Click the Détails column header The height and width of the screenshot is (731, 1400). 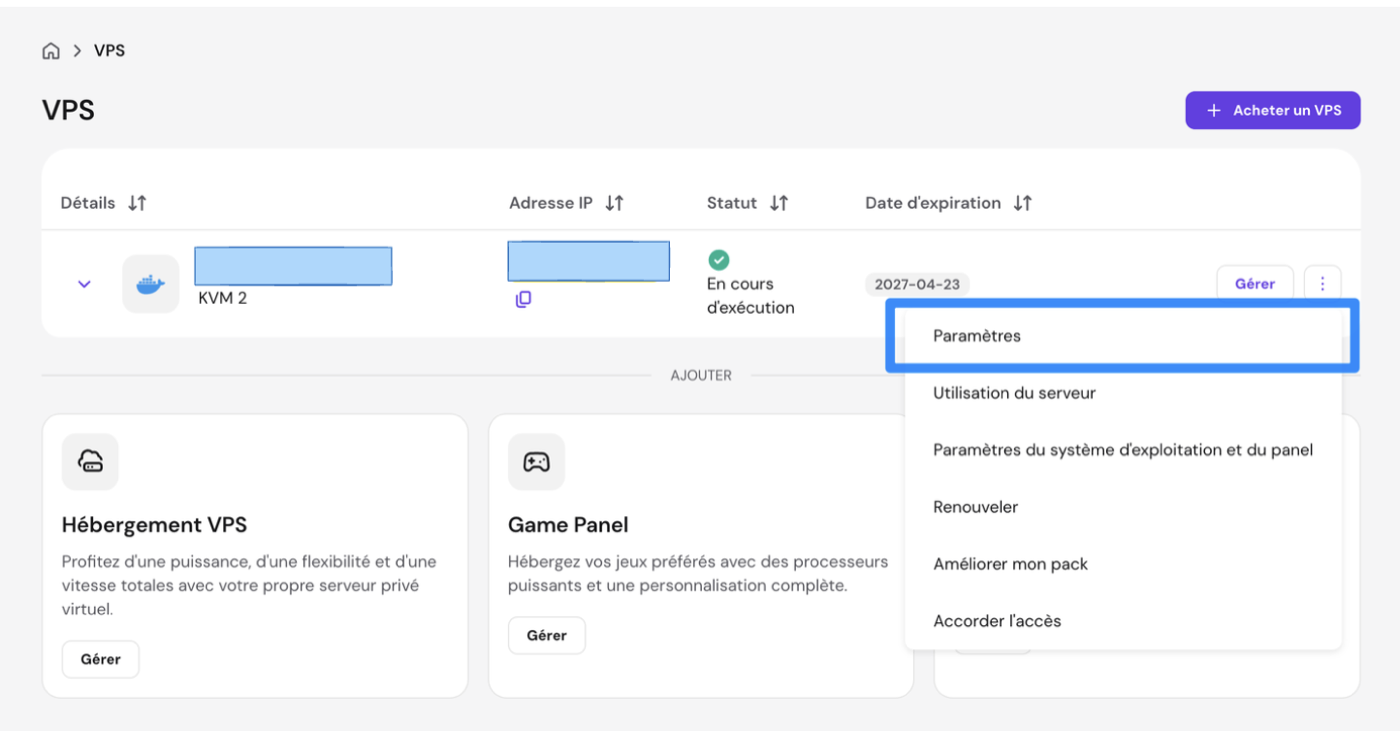pyautogui.click(x=88, y=203)
